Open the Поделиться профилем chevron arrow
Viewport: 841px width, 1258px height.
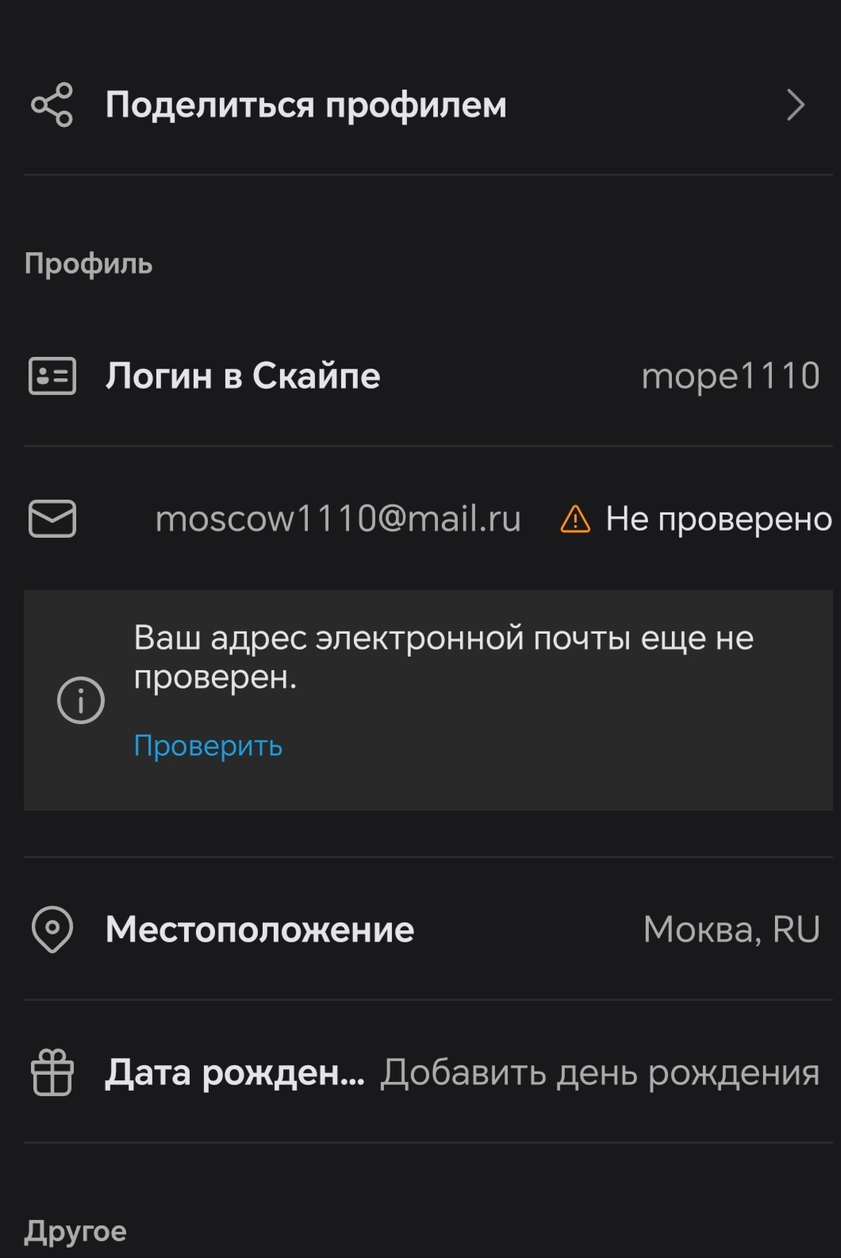796,105
